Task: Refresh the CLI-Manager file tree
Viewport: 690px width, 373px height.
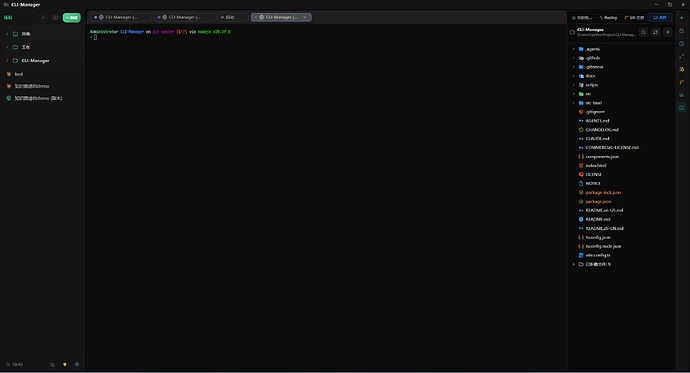Action: click(x=655, y=32)
